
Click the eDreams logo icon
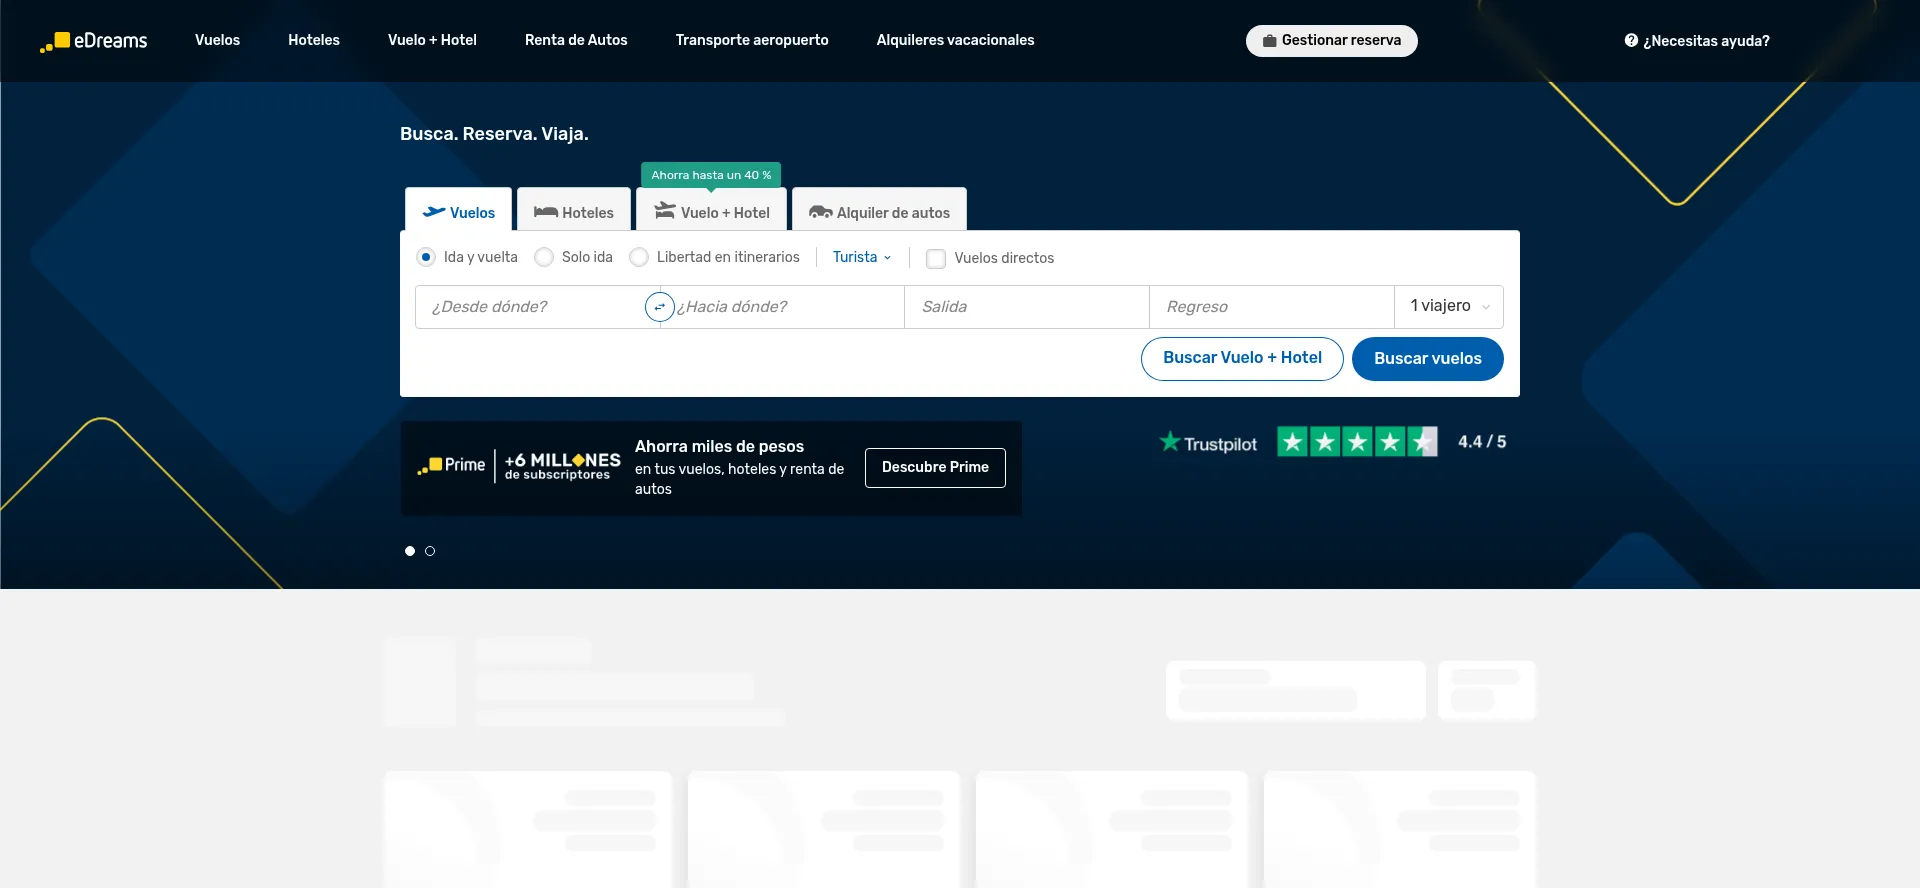tap(57, 41)
